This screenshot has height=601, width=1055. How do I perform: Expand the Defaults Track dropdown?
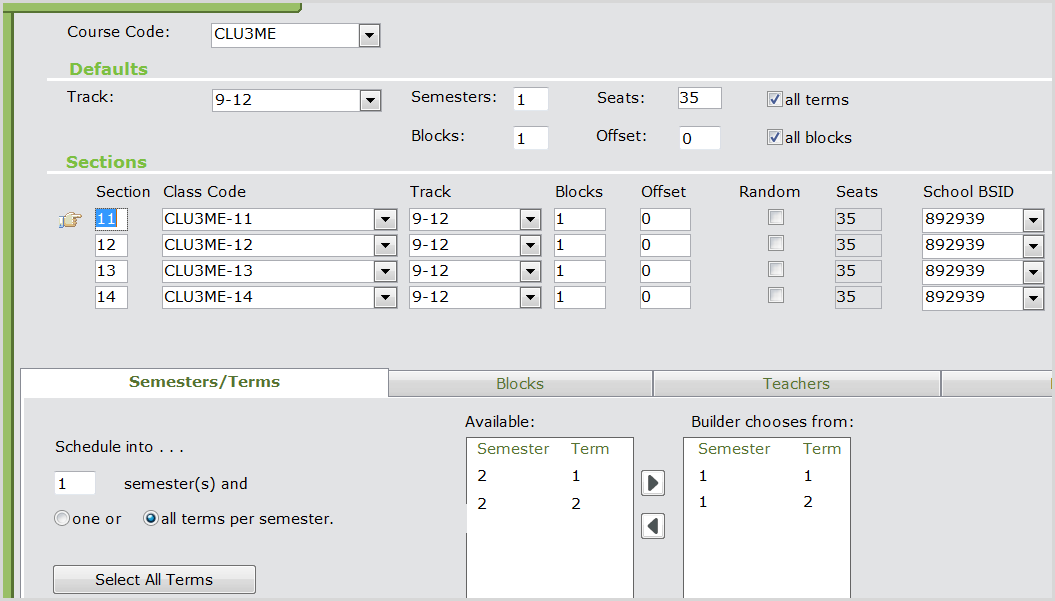(x=370, y=100)
